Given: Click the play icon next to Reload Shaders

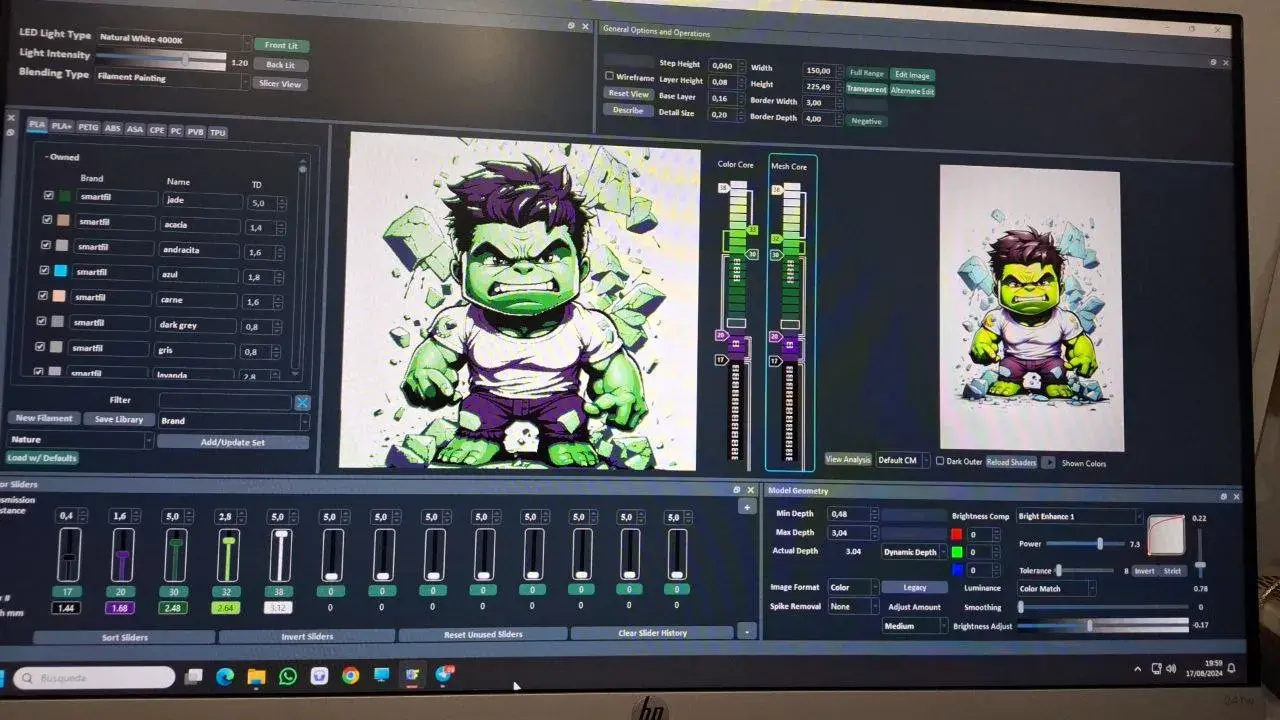Looking at the screenshot, I should [1048, 462].
